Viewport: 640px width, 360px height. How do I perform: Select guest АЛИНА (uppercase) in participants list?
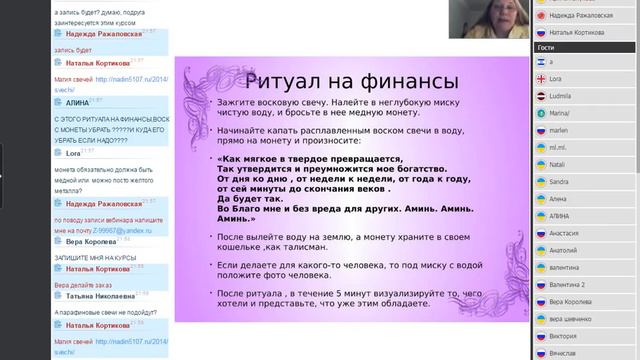pyautogui.click(x=584, y=216)
